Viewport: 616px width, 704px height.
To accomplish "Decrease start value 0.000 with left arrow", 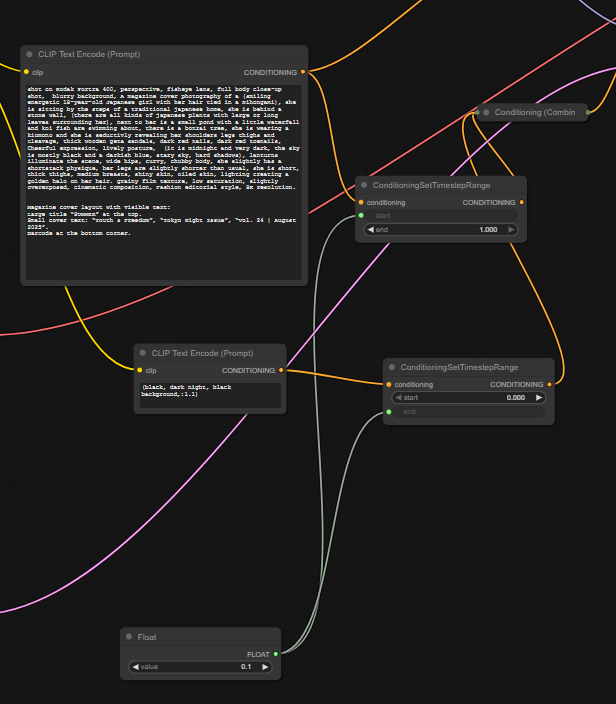I will (x=398, y=397).
